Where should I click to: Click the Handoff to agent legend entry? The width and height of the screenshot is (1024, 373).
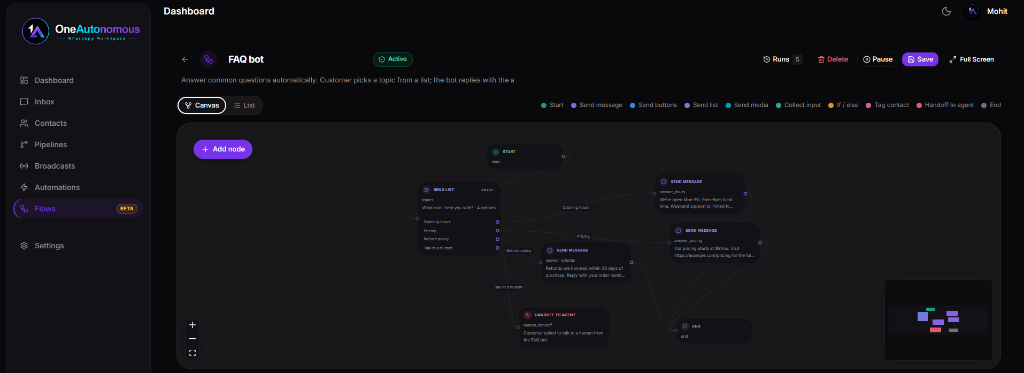coord(945,105)
